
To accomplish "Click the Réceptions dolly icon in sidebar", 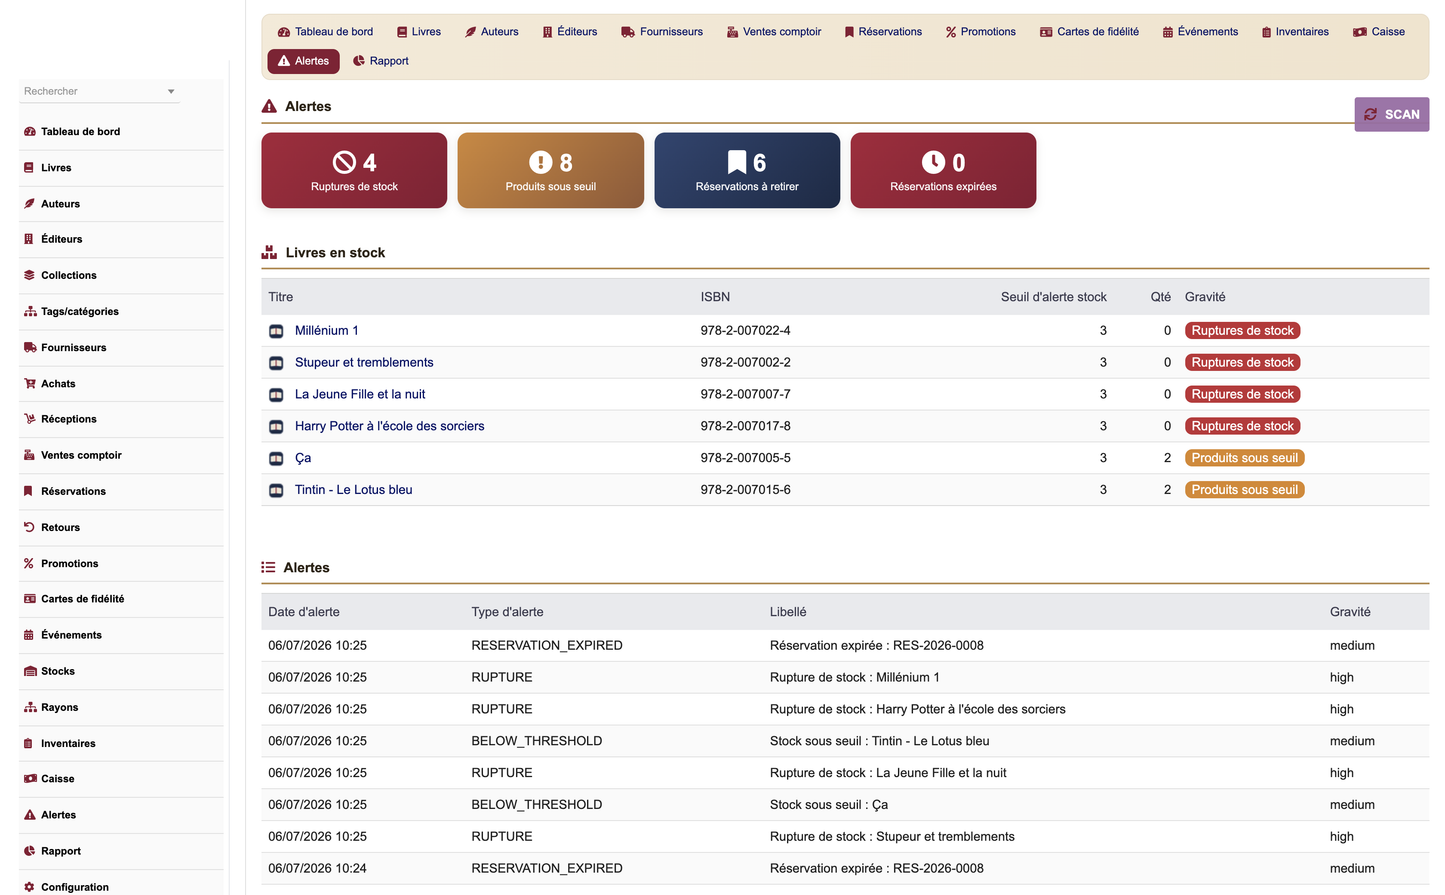I will pyautogui.click(x=29, y=419).
